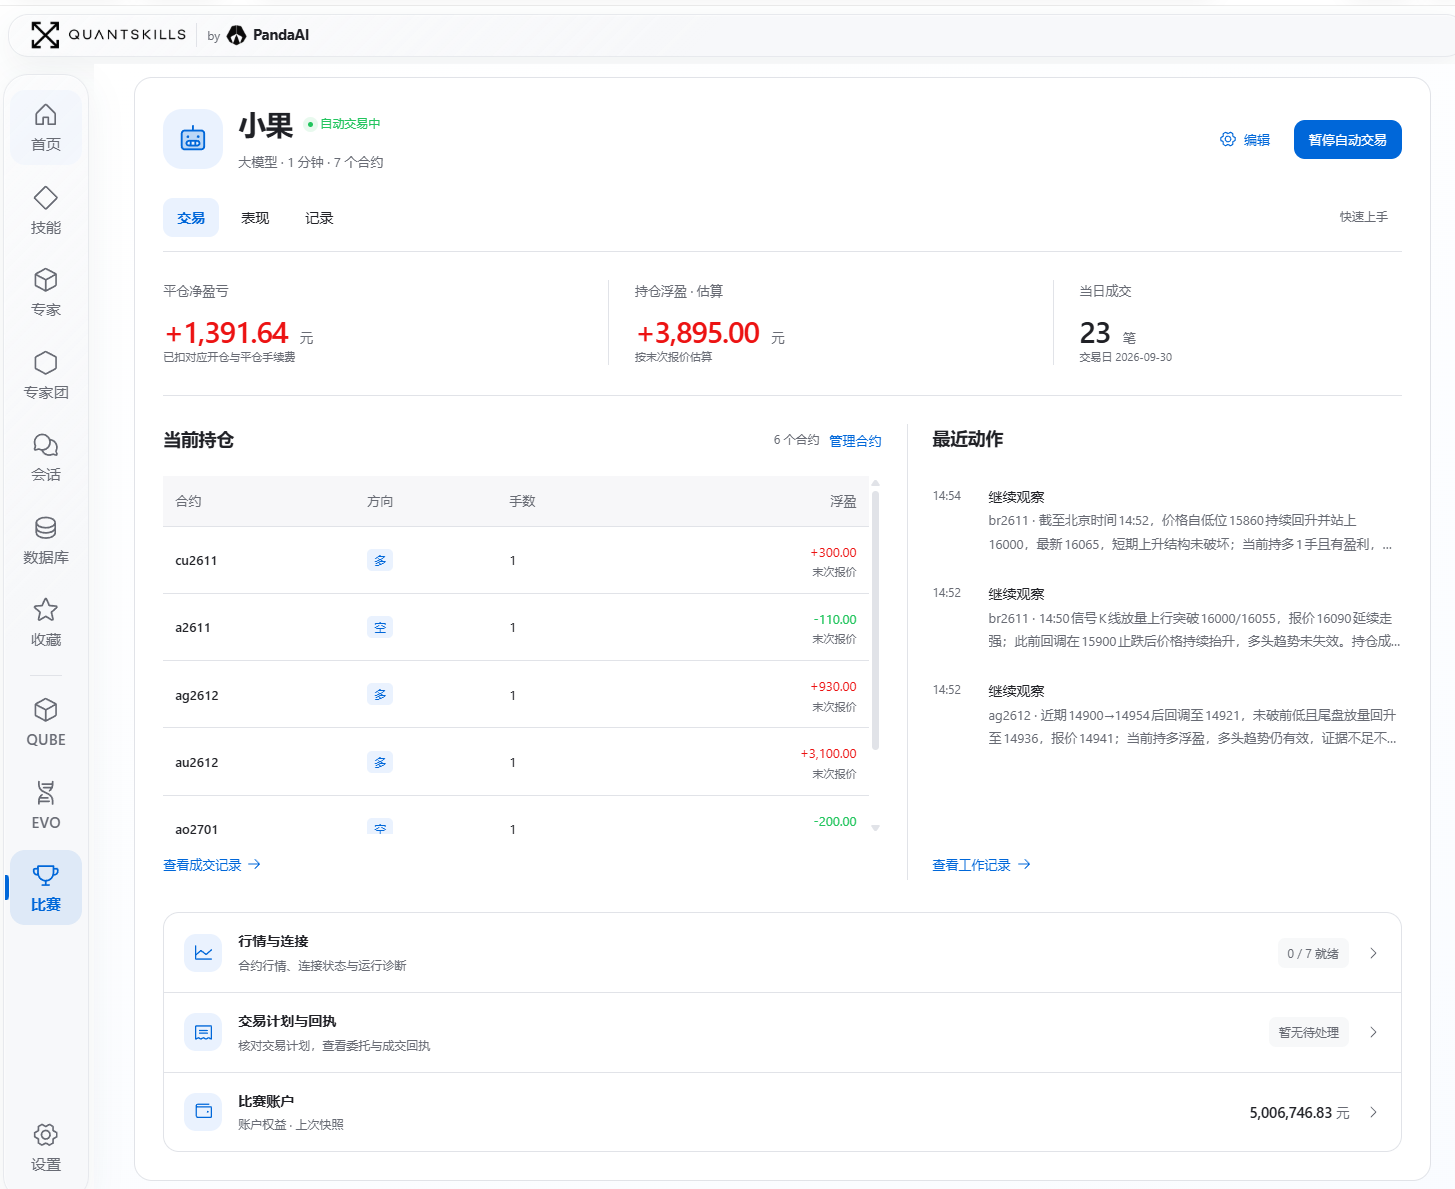Click 快速上手 link
This screenshot has height=1189, width=1455.
(x=1363, y=217)
